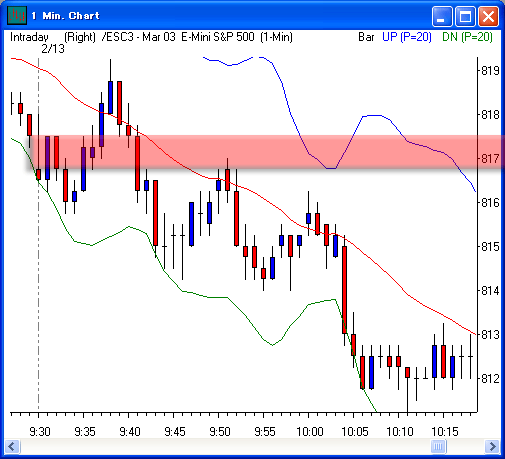Click the right scroll arrow of the chart scrollbar
Image resolution: width=505 pixels, height=459 pixels.
click(492, 446)
